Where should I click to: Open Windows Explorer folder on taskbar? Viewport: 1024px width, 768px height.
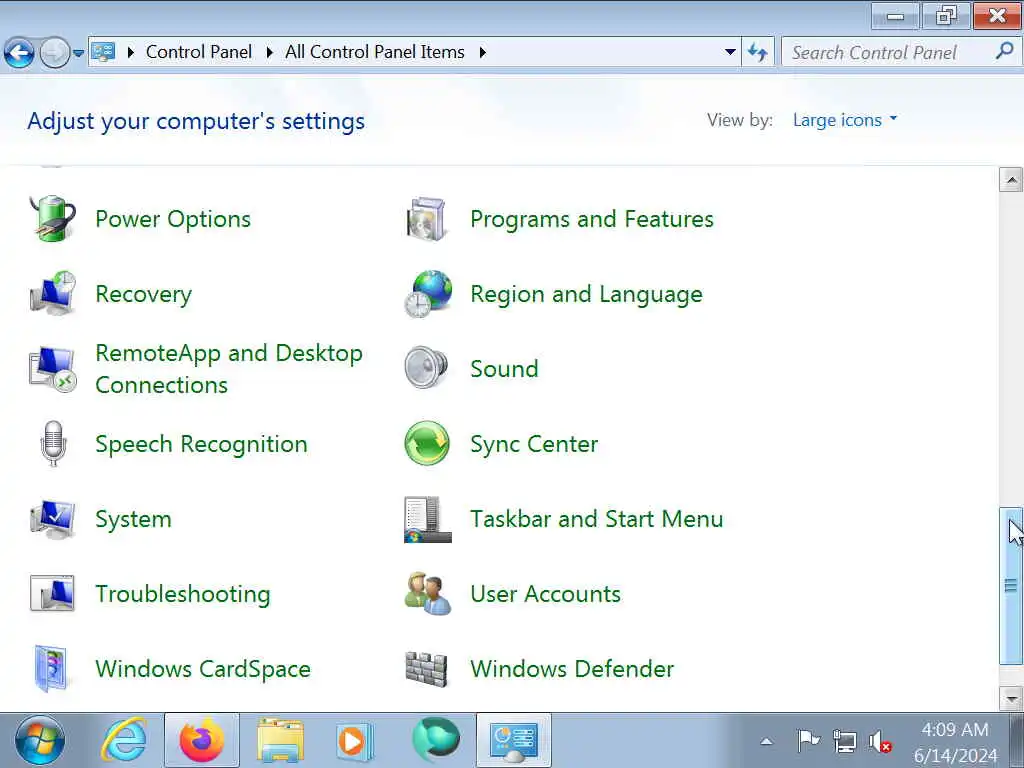click(x=280, y=740)
